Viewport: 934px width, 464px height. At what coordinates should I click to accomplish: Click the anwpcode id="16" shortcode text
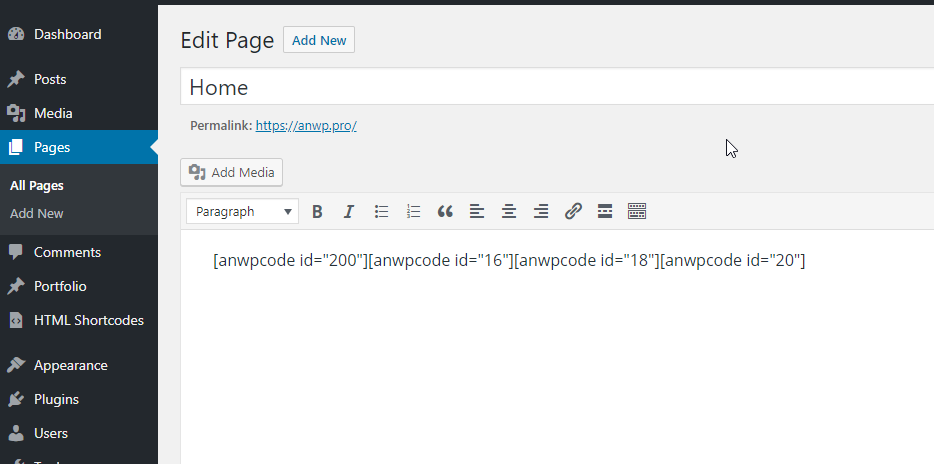point(441,260)
